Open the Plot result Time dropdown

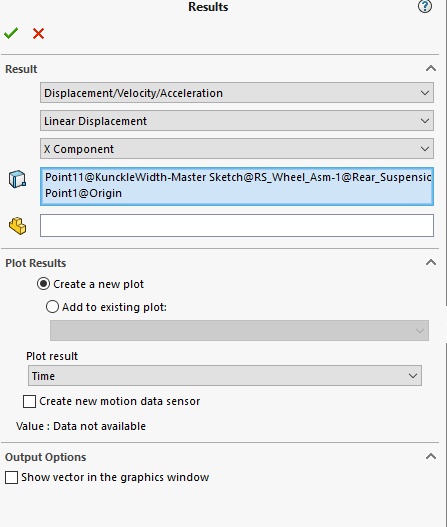click(x=225, y=376)
